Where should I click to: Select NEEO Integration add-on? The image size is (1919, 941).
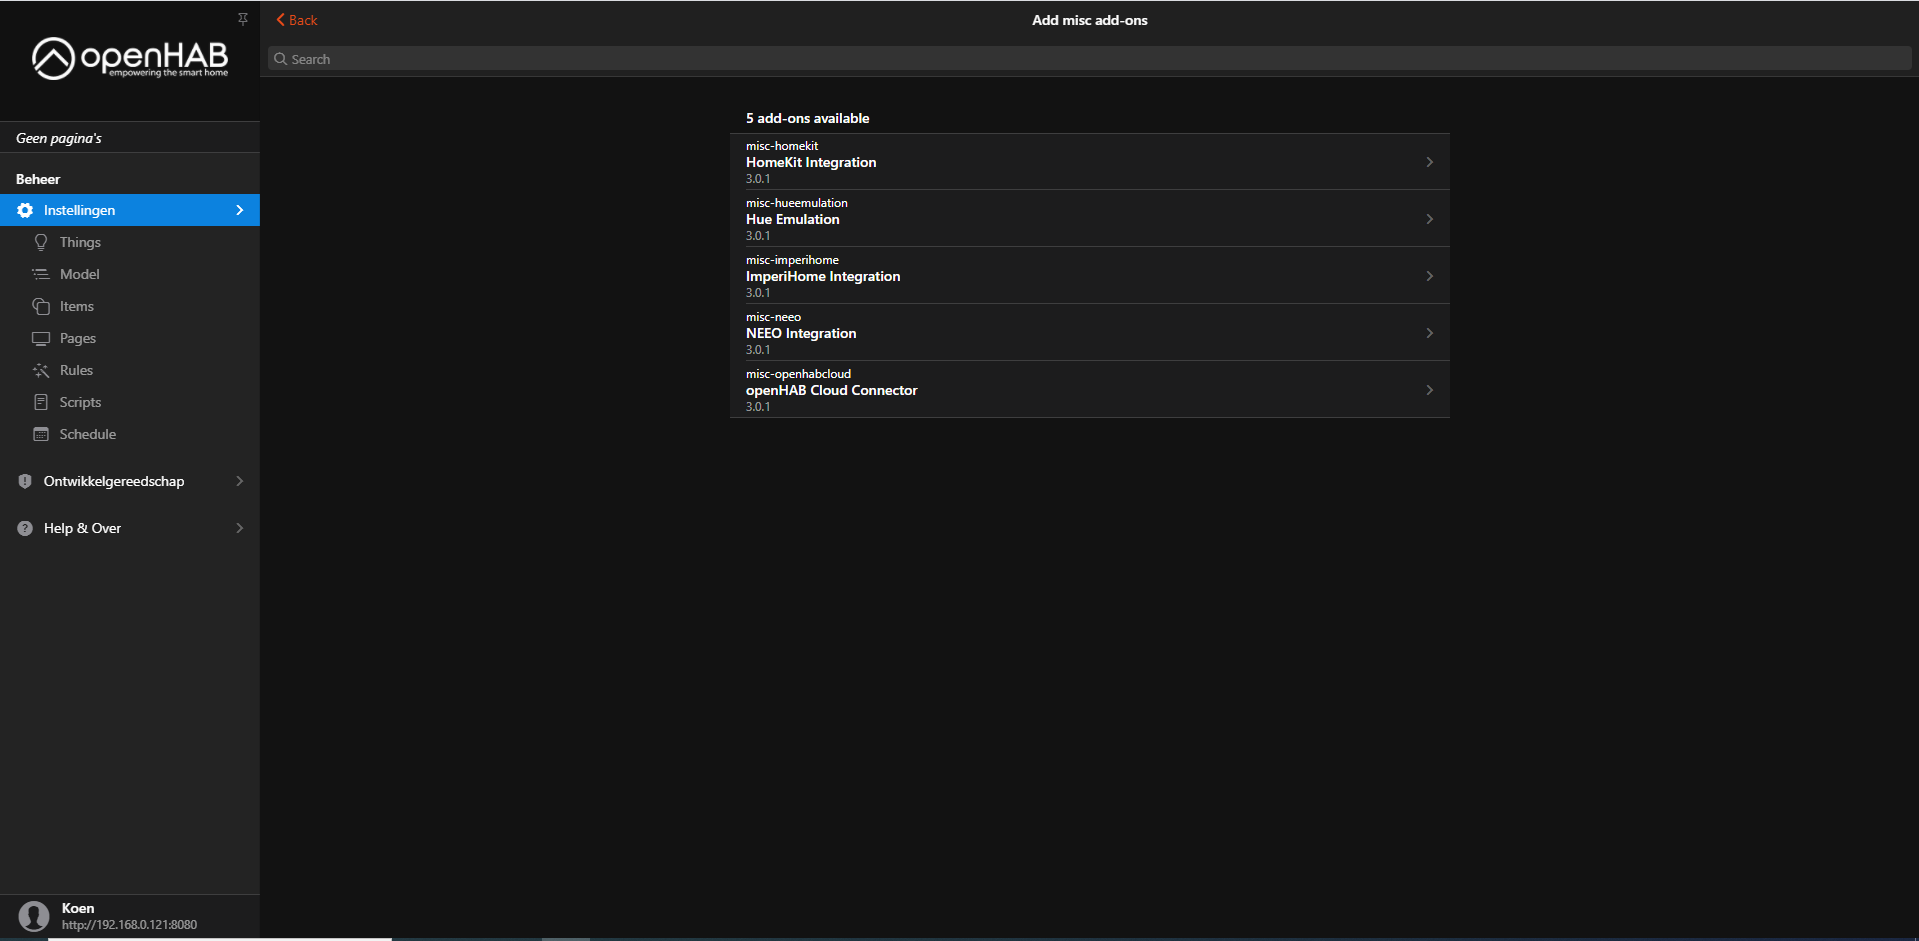point(1090,333)
